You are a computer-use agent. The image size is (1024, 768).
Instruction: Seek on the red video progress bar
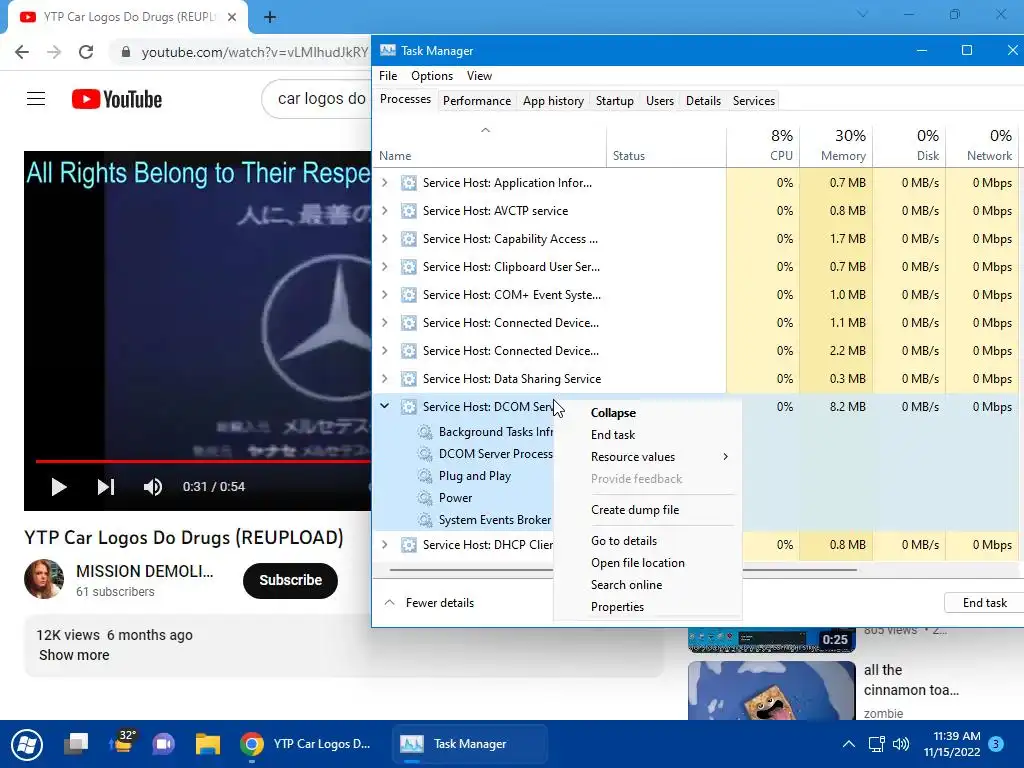(203, 461)
